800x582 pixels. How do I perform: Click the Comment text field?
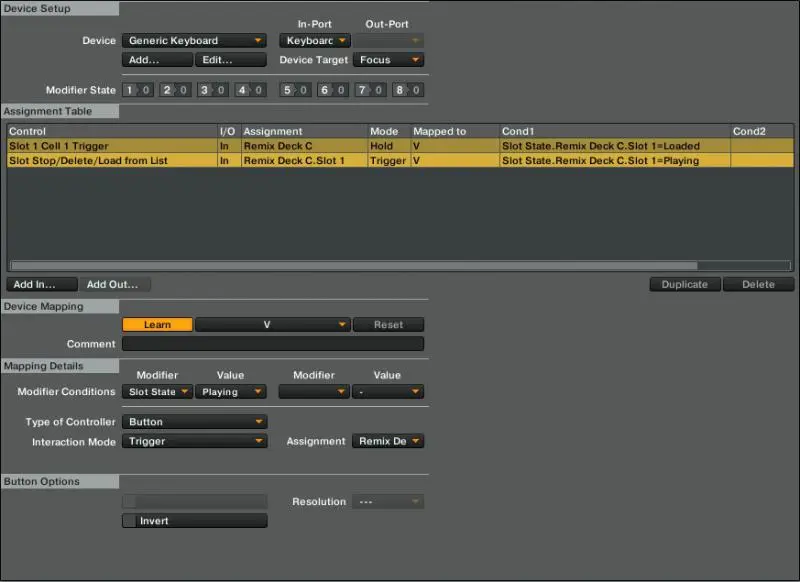click(273, 344)
